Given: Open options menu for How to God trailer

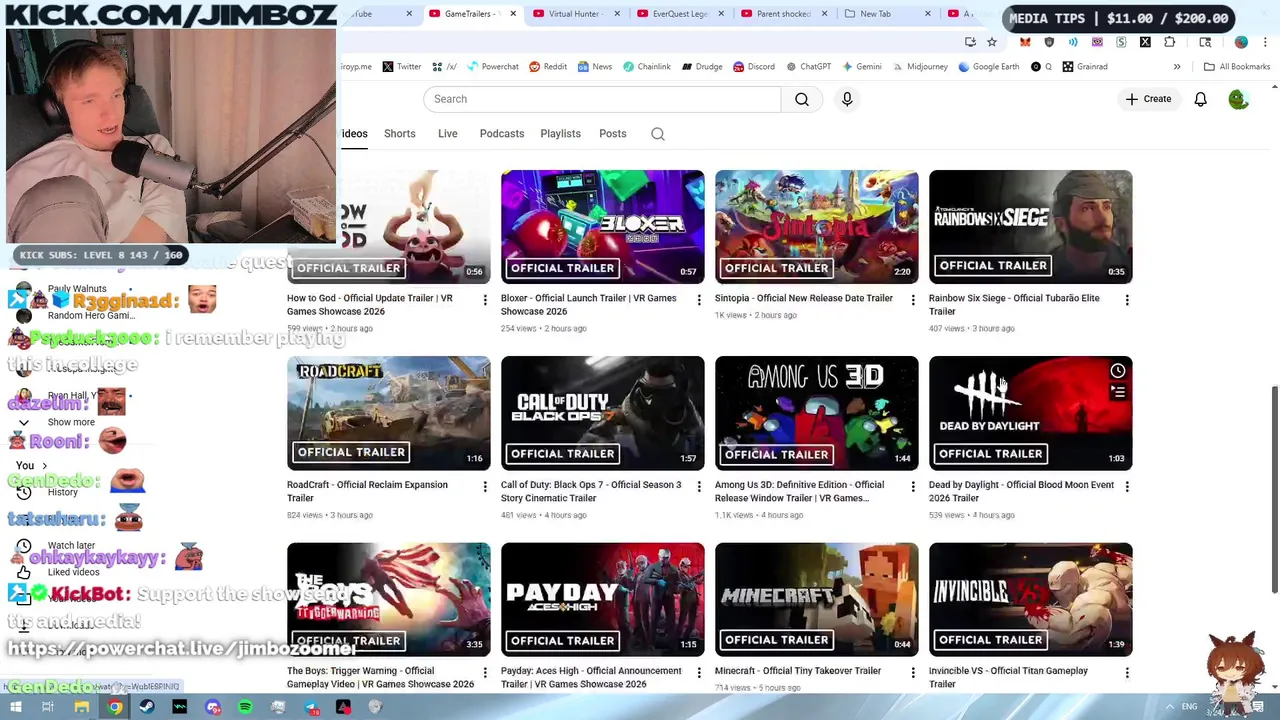Looking at the screenshot, I should pos(485,300).
